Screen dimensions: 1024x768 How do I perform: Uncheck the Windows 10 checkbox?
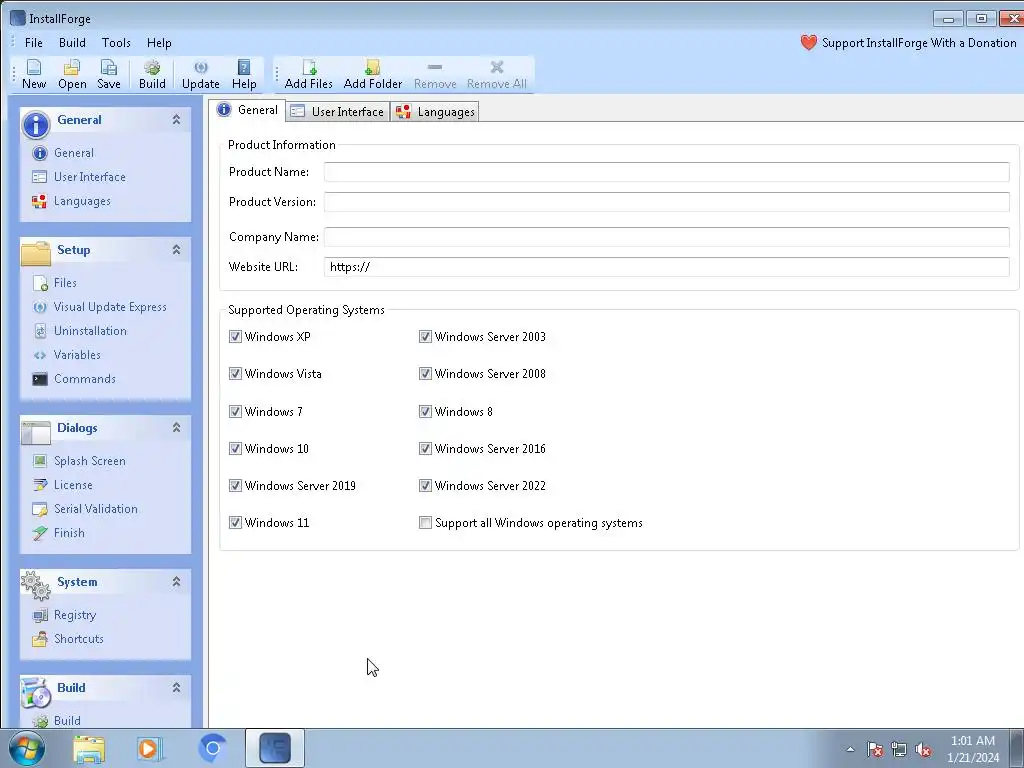(x=235, y=449)
